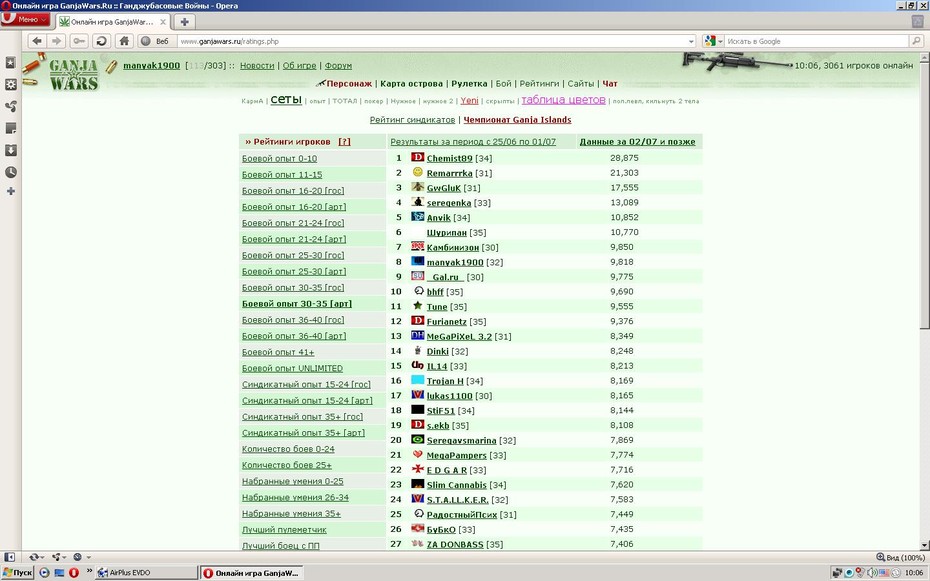Click smiley icon next to Remarrrka

click(x=418, y=172)
